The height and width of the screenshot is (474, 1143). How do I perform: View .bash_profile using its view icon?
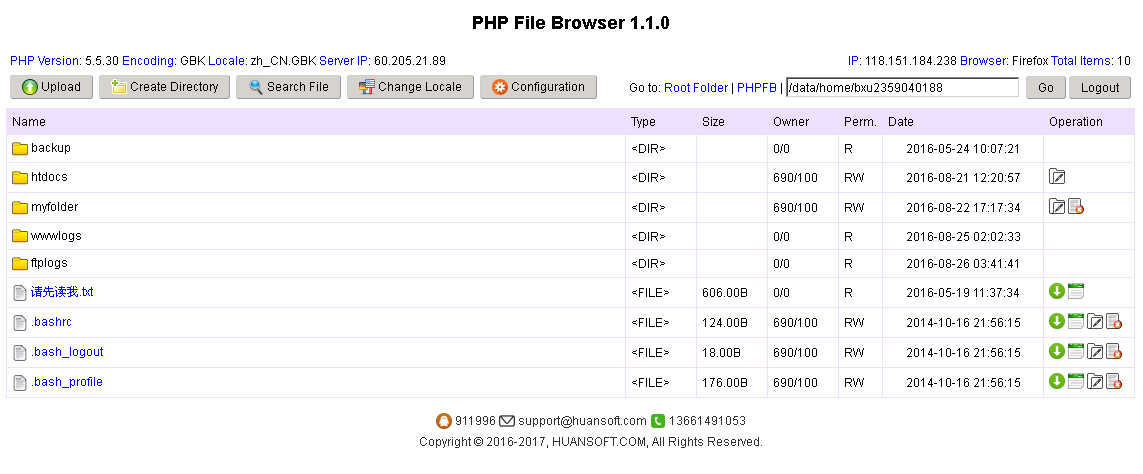tap(1076, 382)
